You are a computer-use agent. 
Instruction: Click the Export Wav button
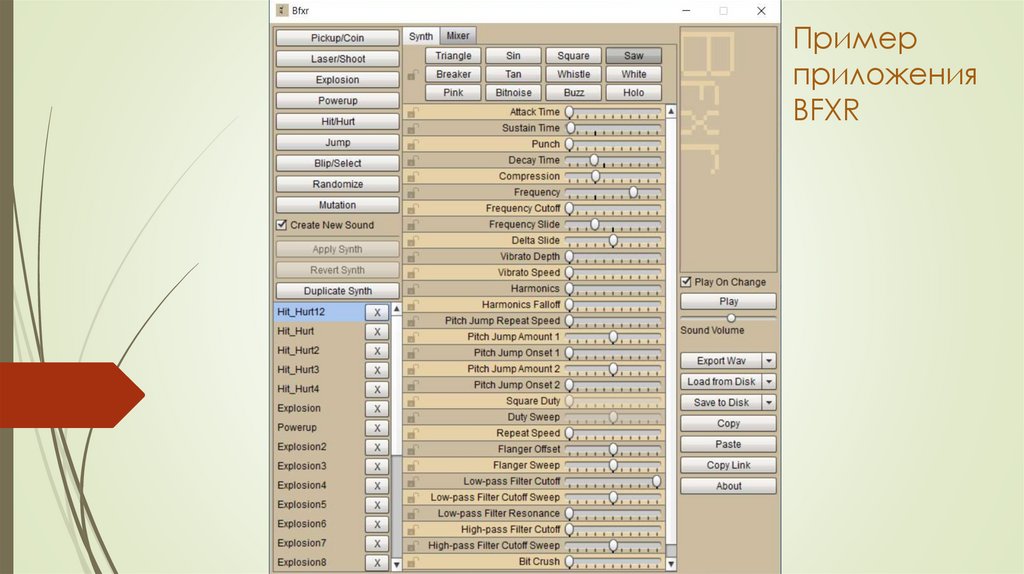click(721, 361)
